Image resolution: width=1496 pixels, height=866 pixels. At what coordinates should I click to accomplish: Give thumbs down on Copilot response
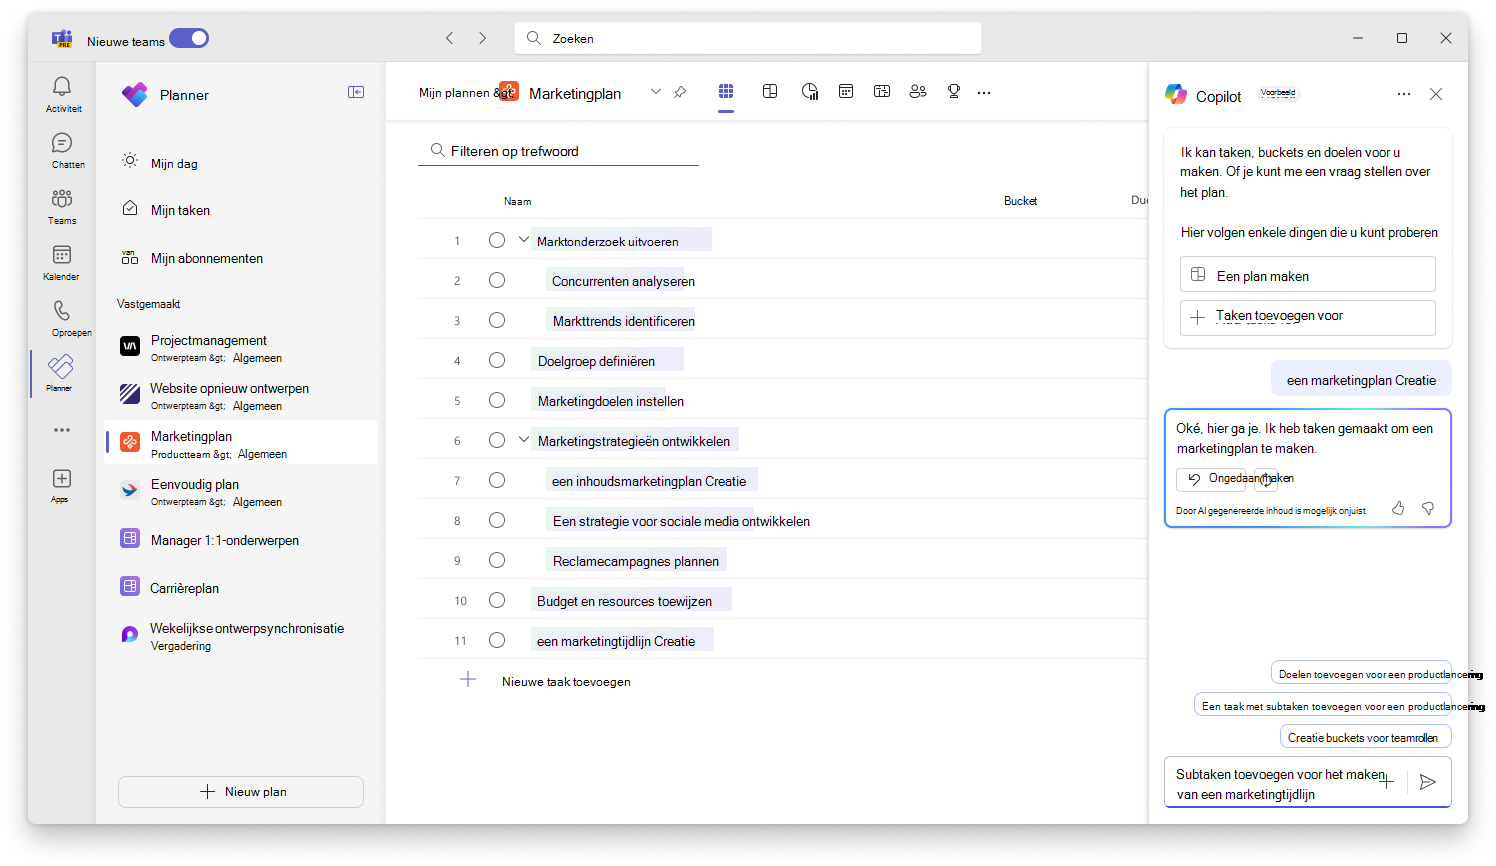[1428, 509]
